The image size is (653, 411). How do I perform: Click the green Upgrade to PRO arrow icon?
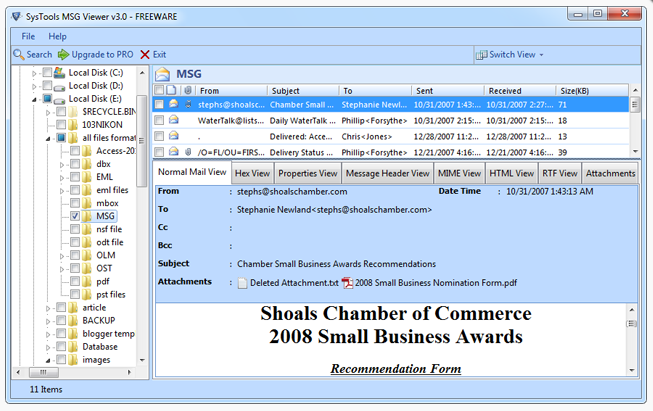pyautogui.click(x=63, y=55)
